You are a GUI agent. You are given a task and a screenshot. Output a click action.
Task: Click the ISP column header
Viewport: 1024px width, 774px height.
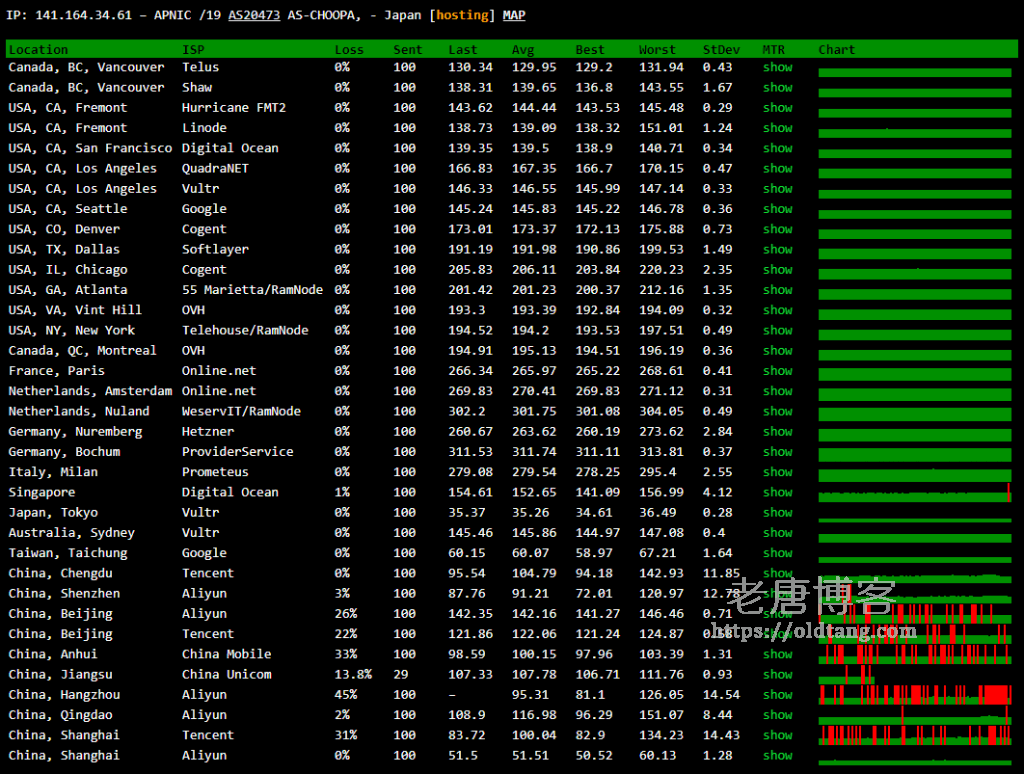coord(193,50)
